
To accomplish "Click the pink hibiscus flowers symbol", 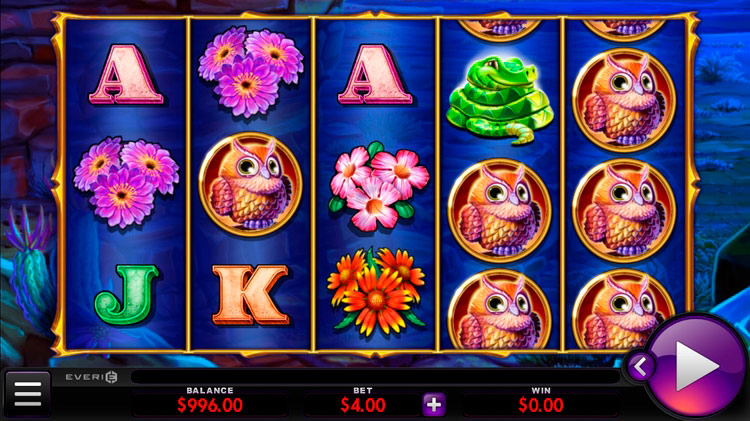I will 379,187.
